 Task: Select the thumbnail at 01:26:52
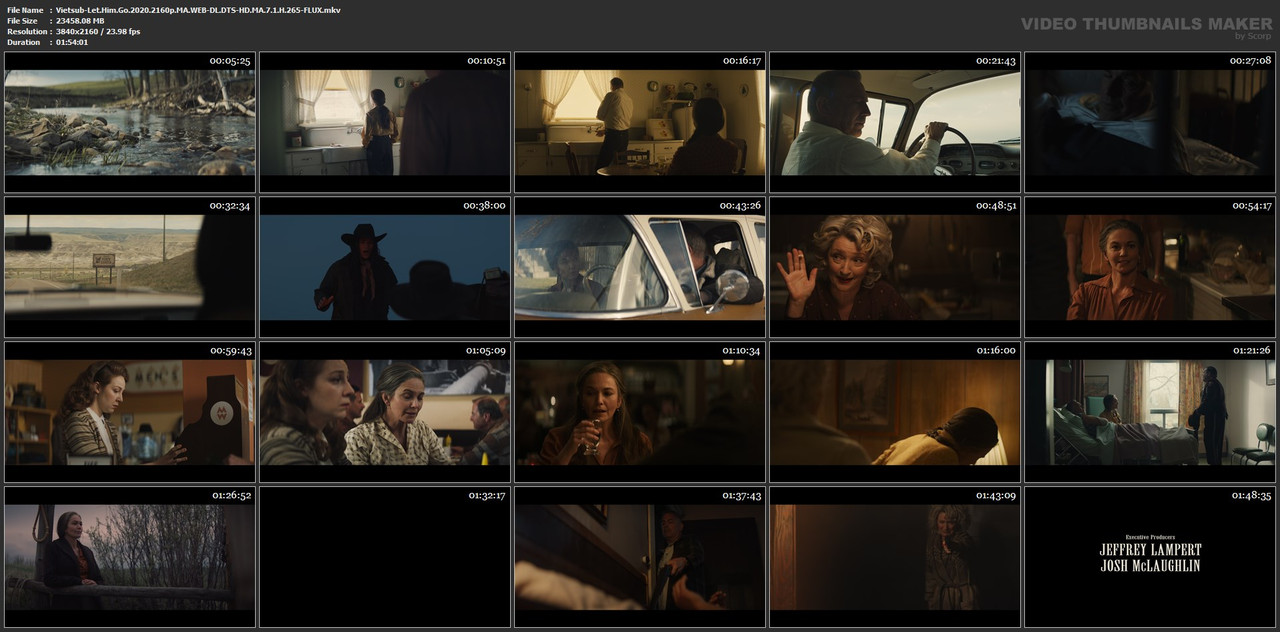point(130,557)
